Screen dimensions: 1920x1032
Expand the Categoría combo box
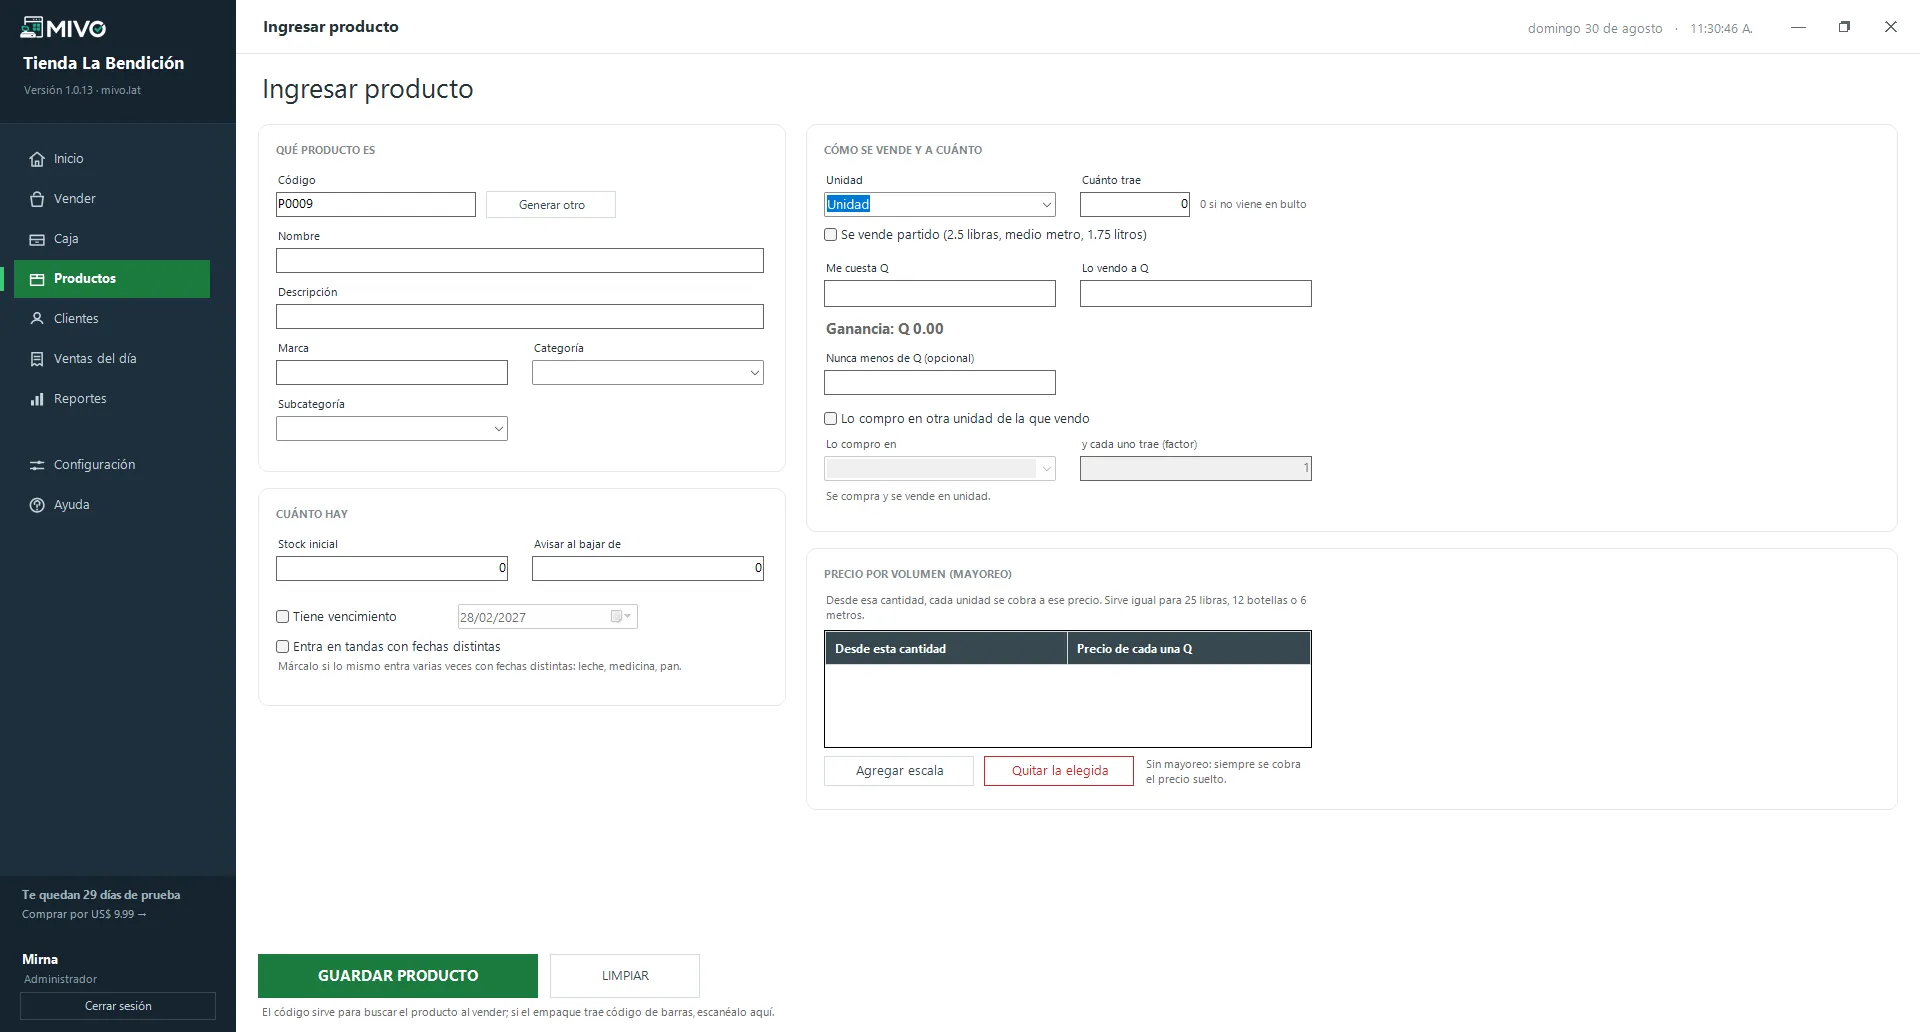coord(754,373)
